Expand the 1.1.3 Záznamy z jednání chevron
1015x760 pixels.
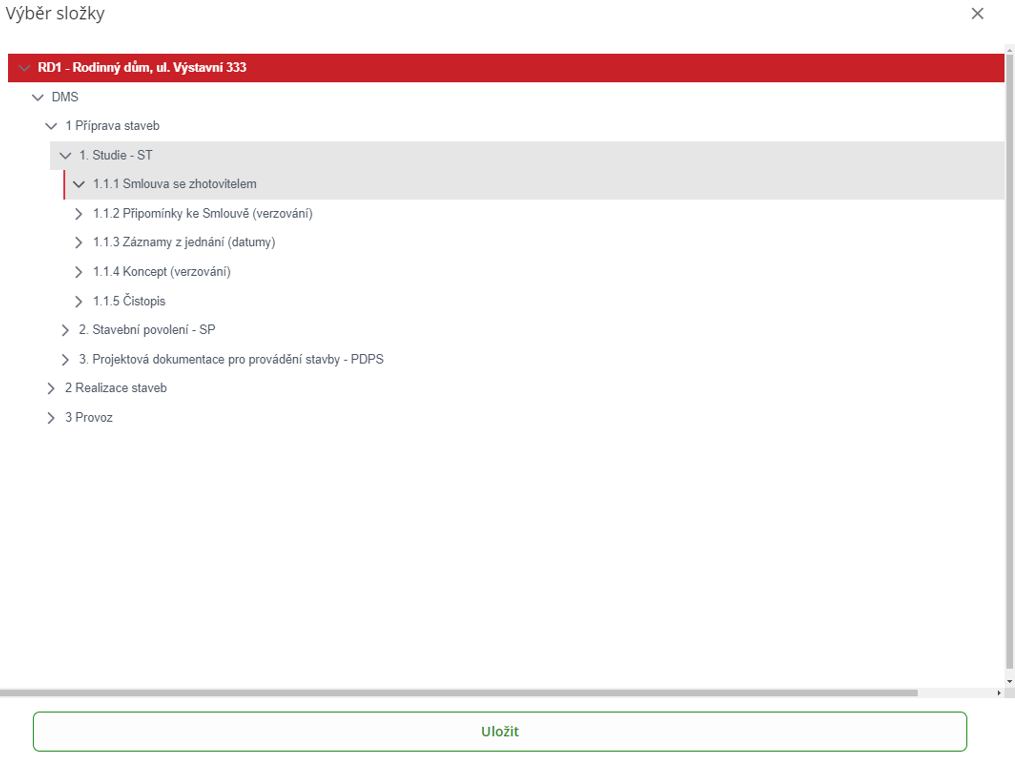pos(80,243)
